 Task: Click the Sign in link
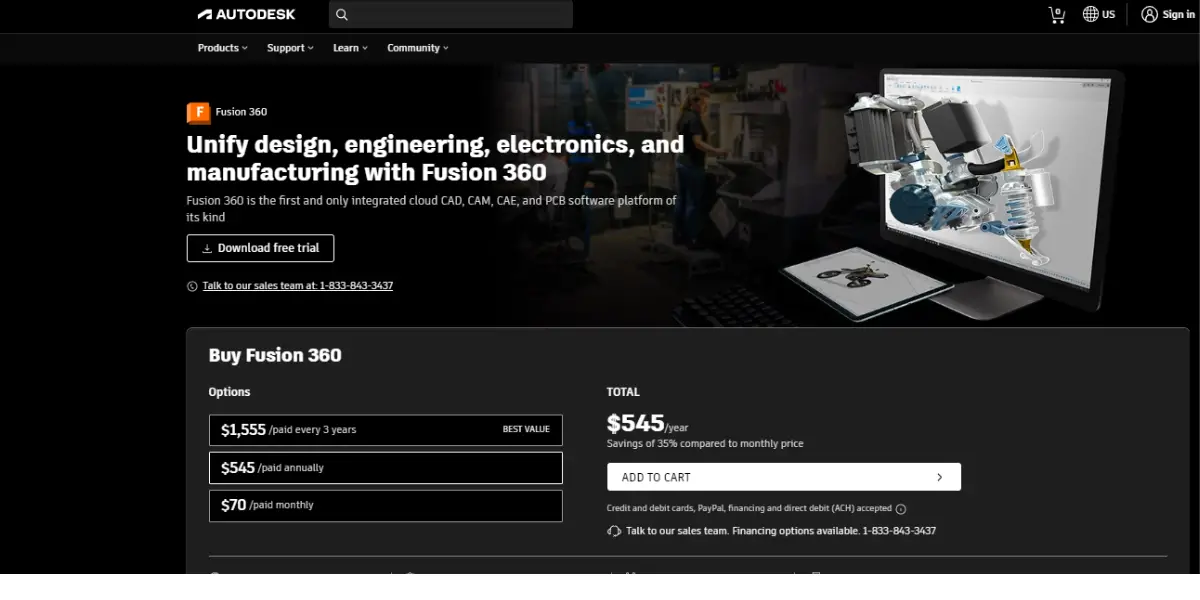pos(1179,14)
